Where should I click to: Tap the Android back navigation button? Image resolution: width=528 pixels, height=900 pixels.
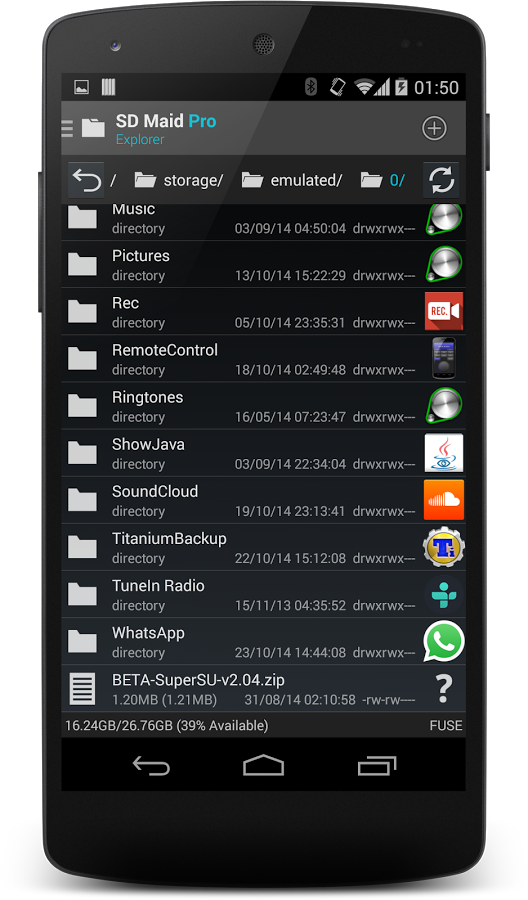pyautogui.click(x=151, y=765)
